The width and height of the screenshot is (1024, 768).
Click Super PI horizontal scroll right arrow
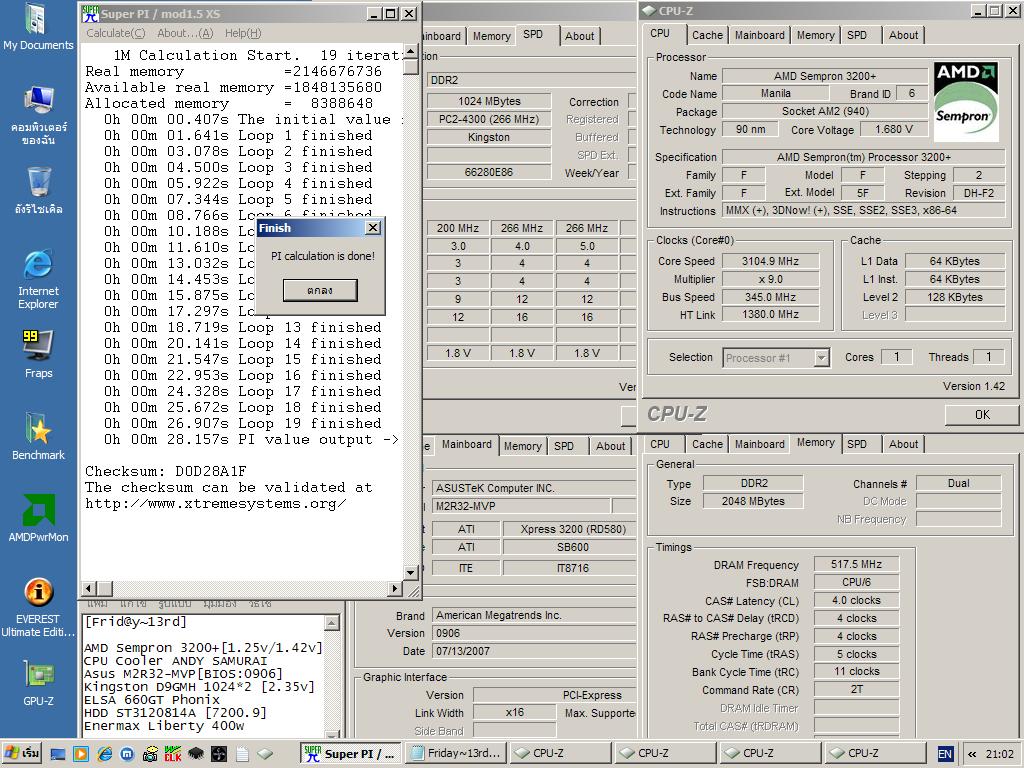(394, 588)
